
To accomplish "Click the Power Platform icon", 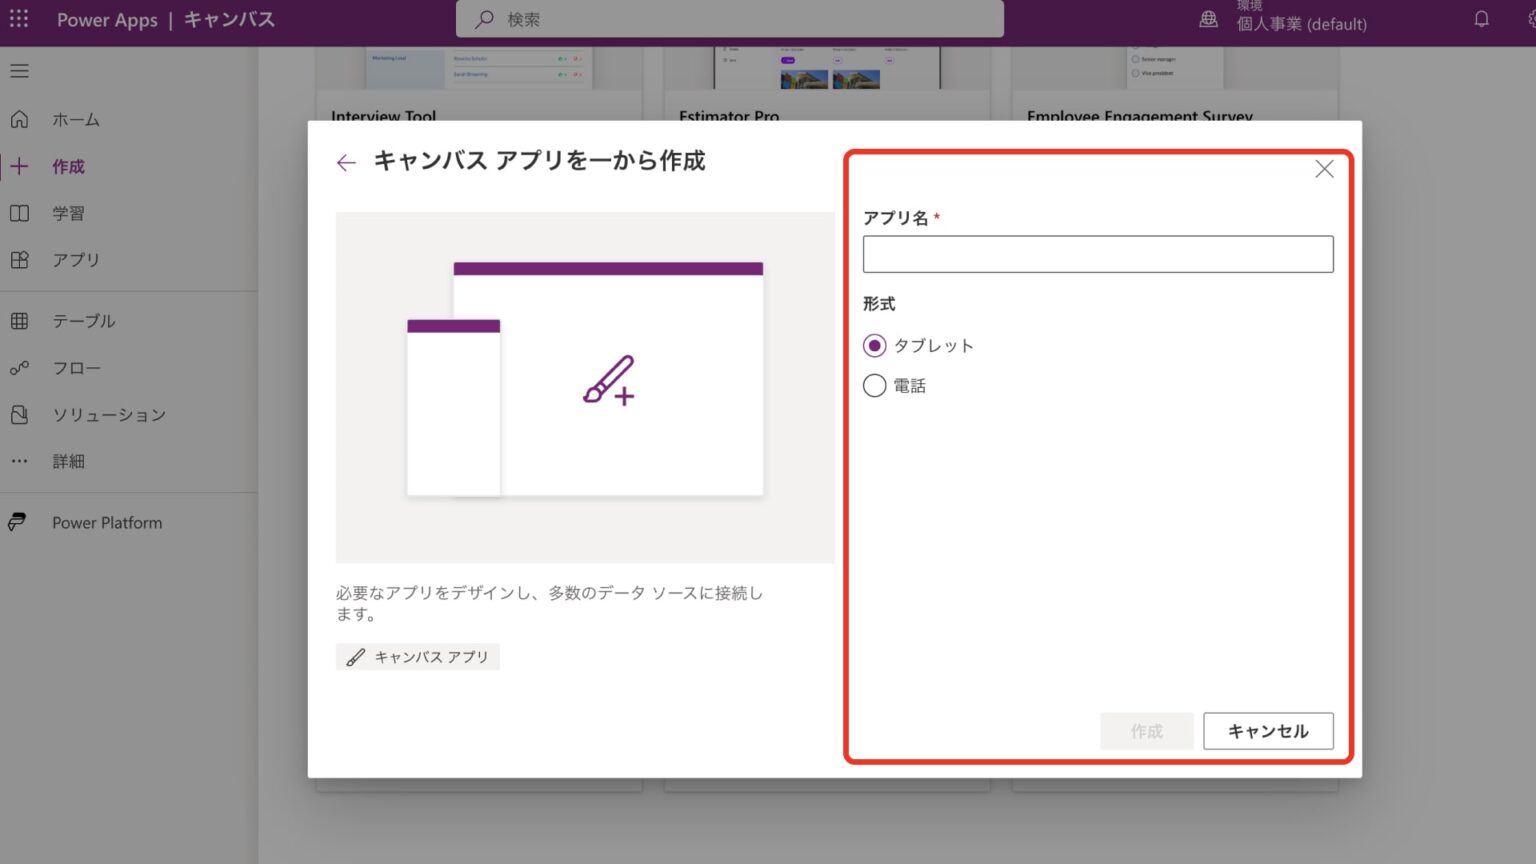I will [18, 522].
